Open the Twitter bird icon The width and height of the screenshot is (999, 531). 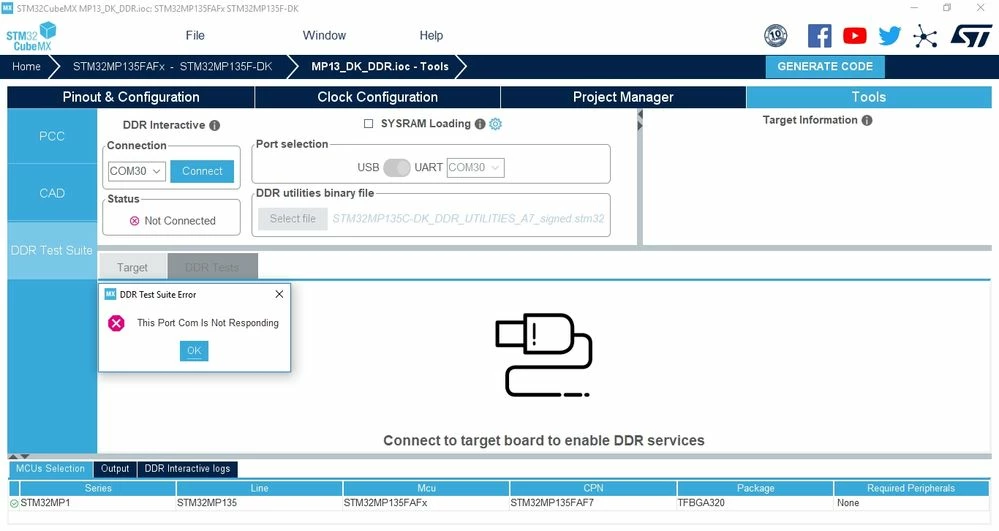click(x=889, y=36)
